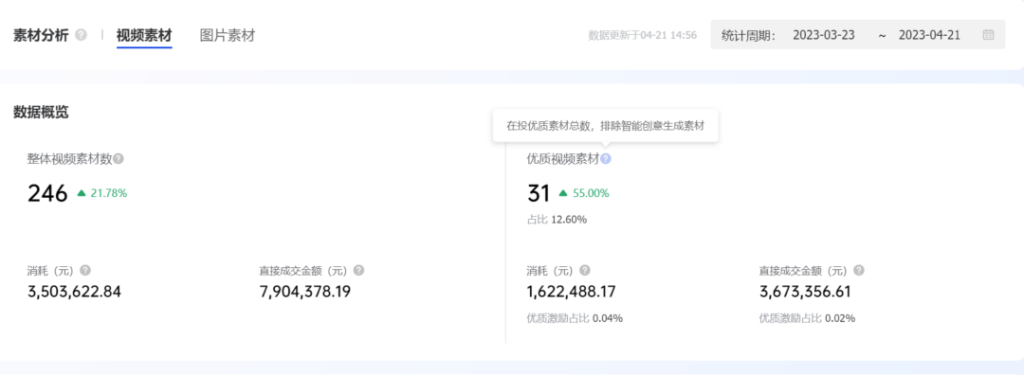
Task: Click the 31 quality video materials figure
Action: 538,193
